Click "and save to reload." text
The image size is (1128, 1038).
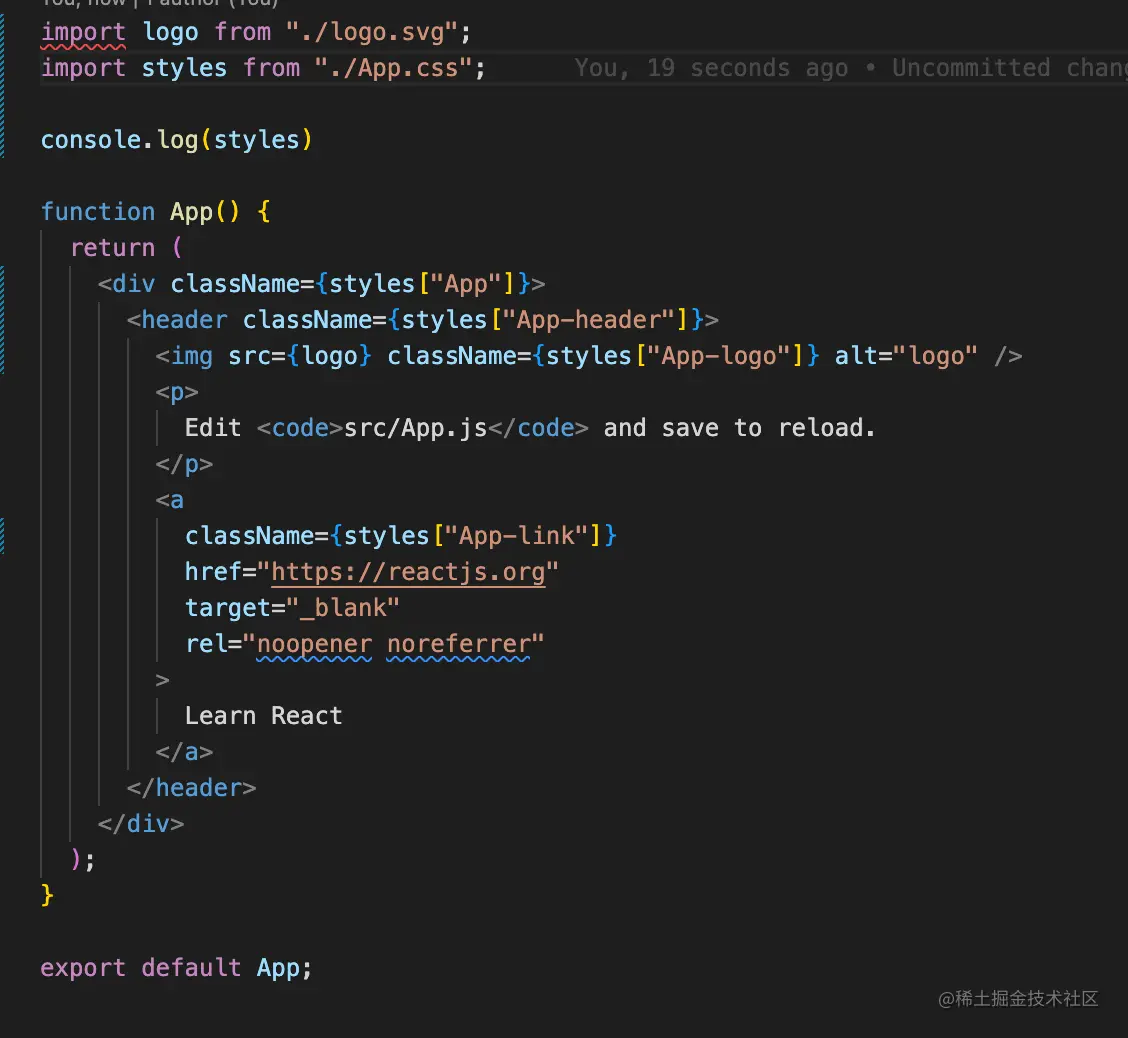click(740, 428)
